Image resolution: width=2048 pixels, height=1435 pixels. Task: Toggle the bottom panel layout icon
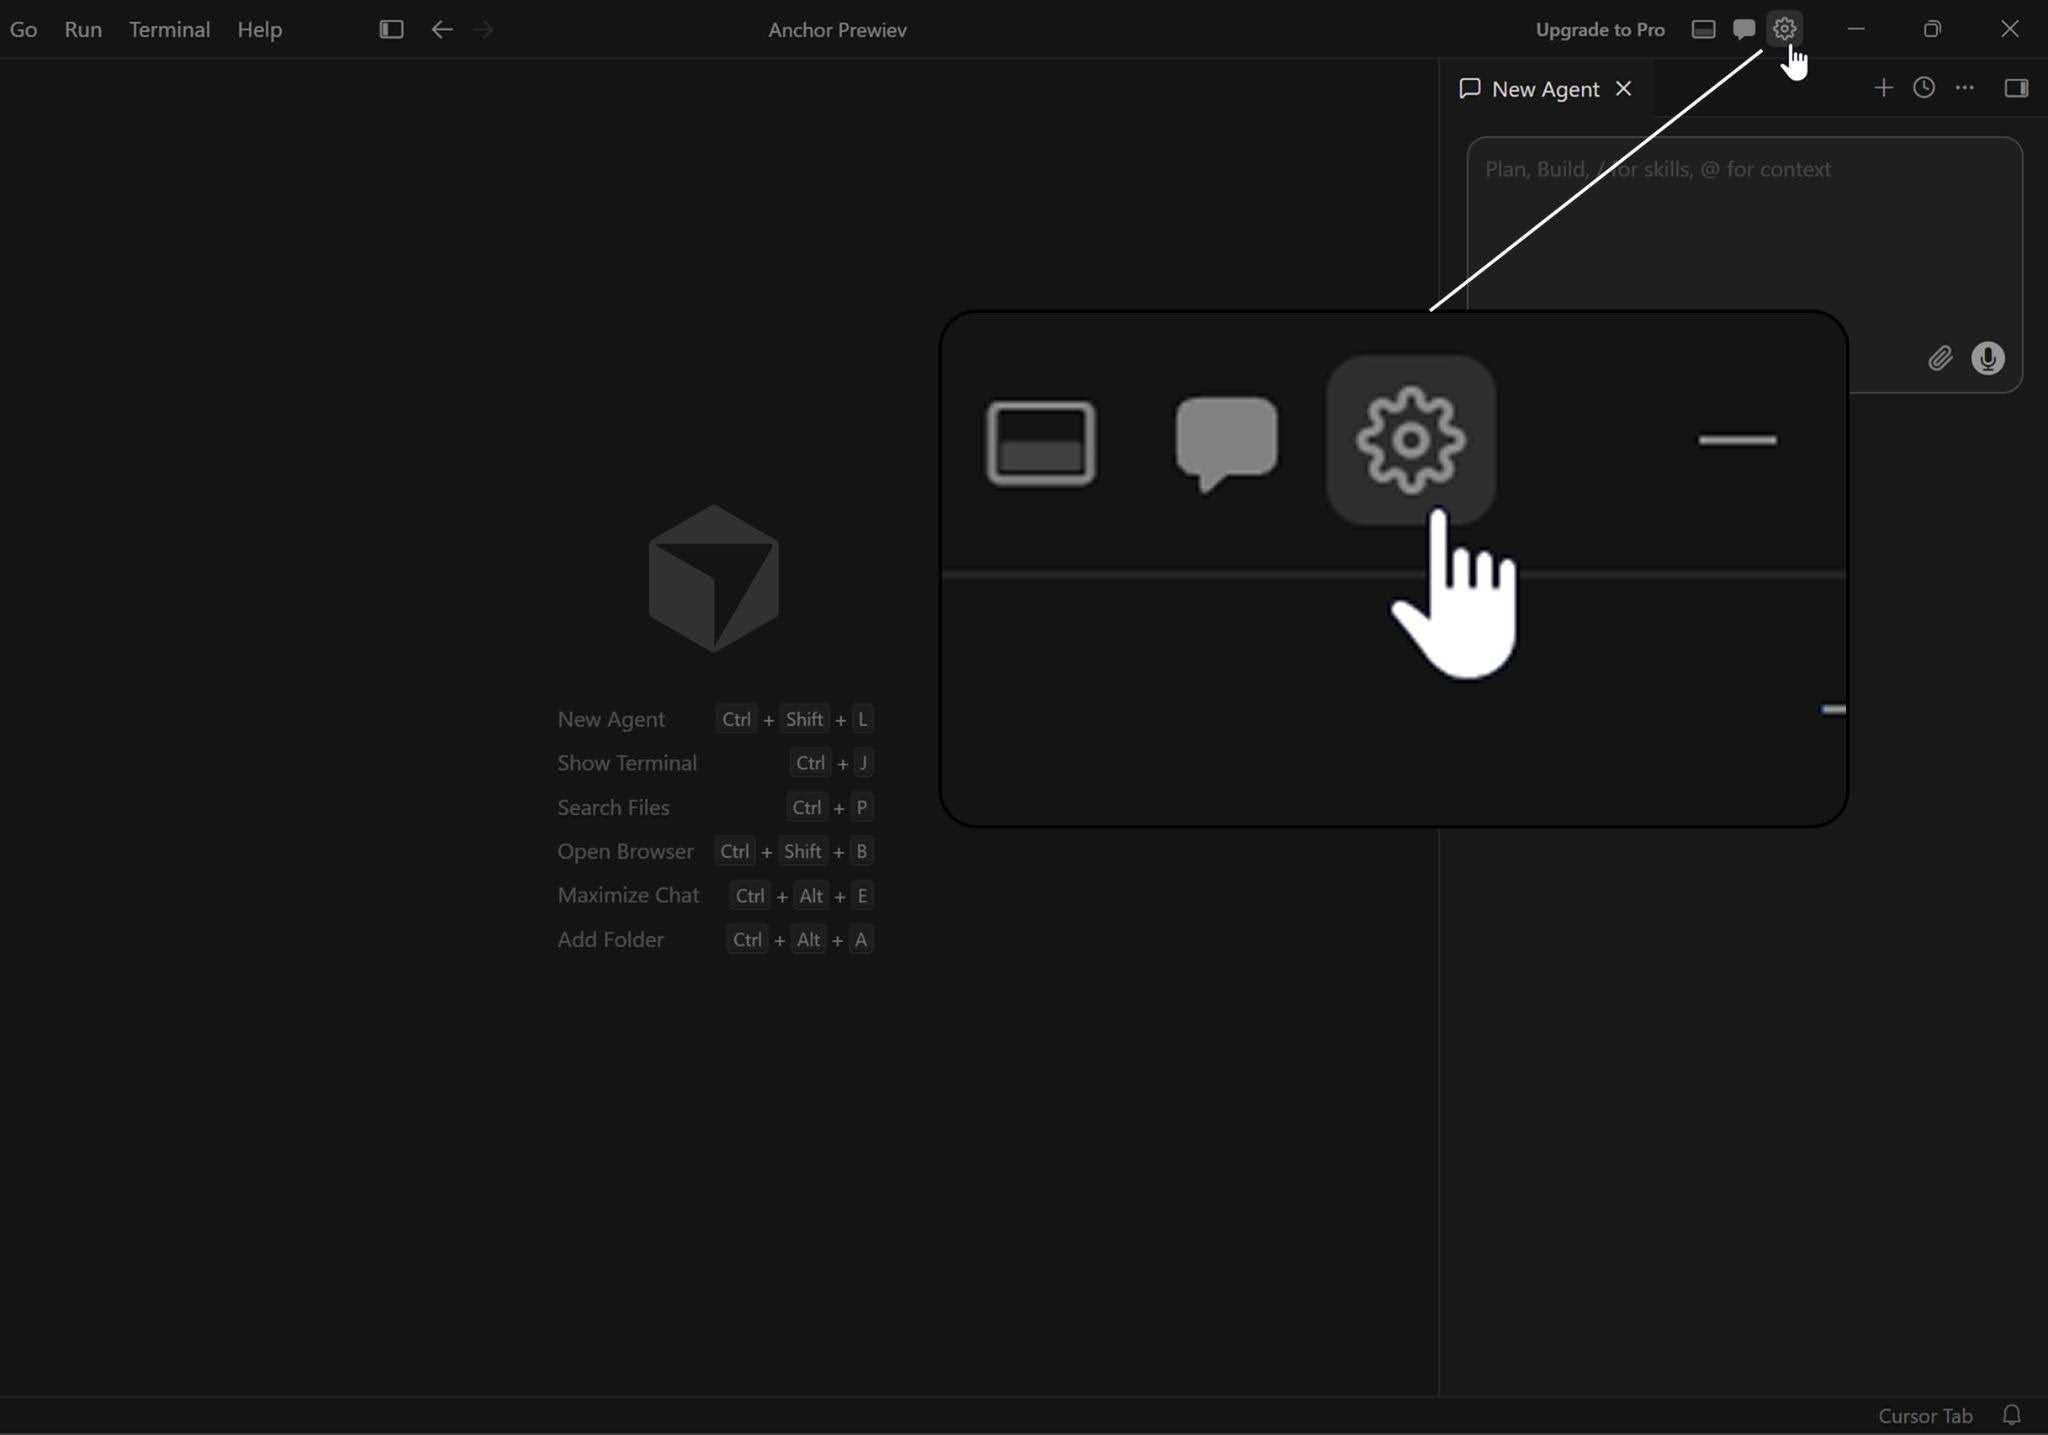1703,29
